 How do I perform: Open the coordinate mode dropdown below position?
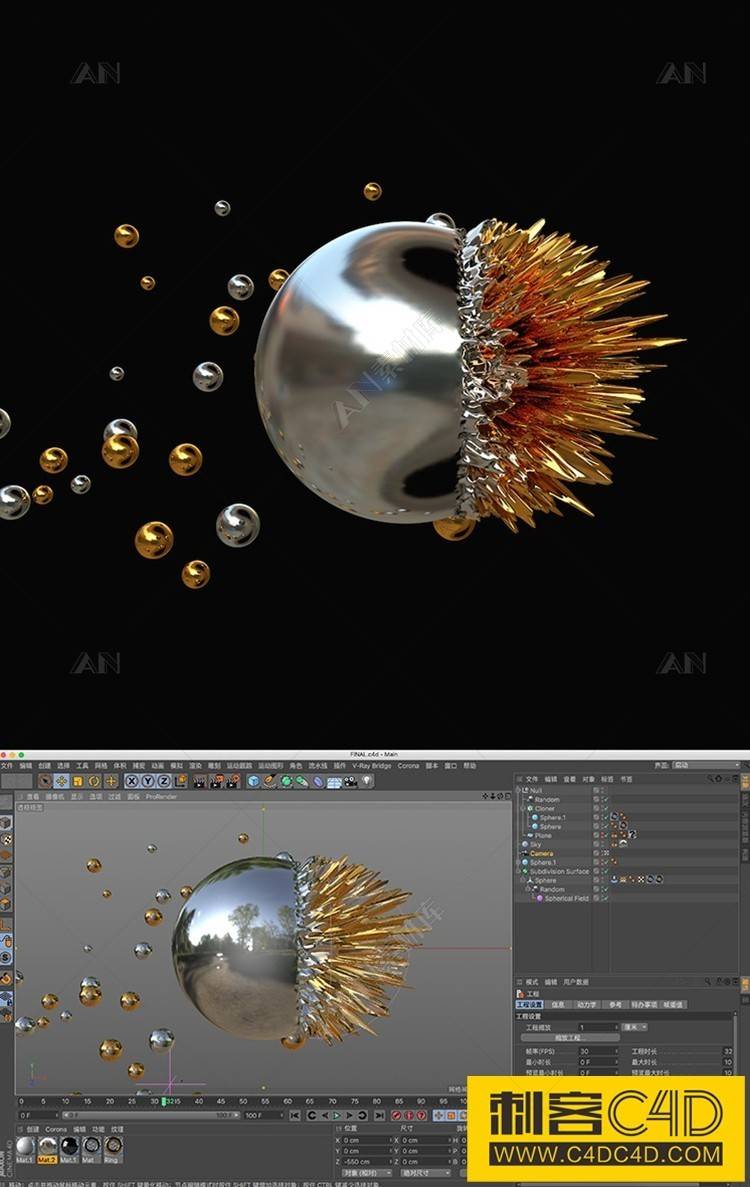[x=366, y=1173]
